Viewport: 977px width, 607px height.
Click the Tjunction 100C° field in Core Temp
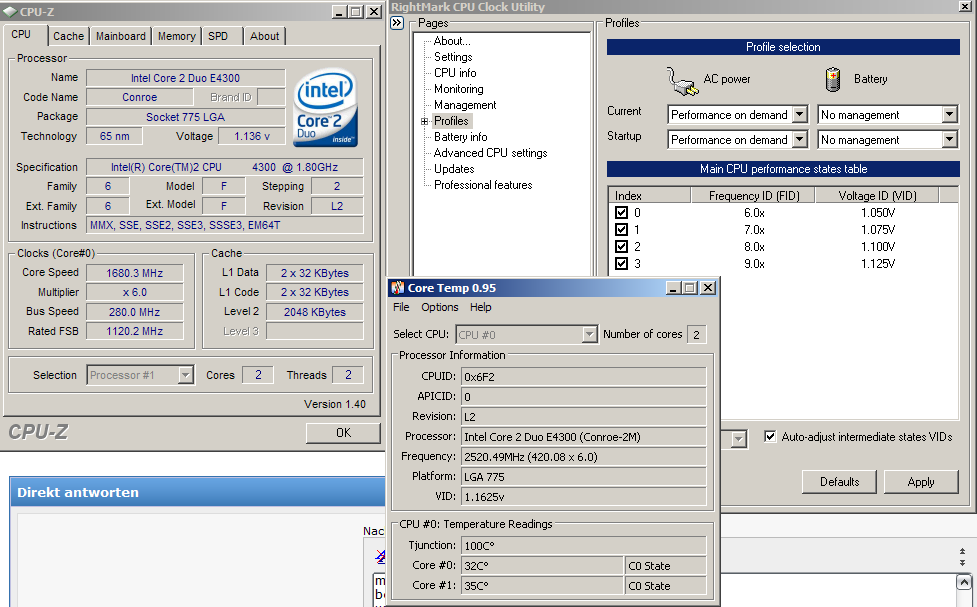tap(584, 545)
